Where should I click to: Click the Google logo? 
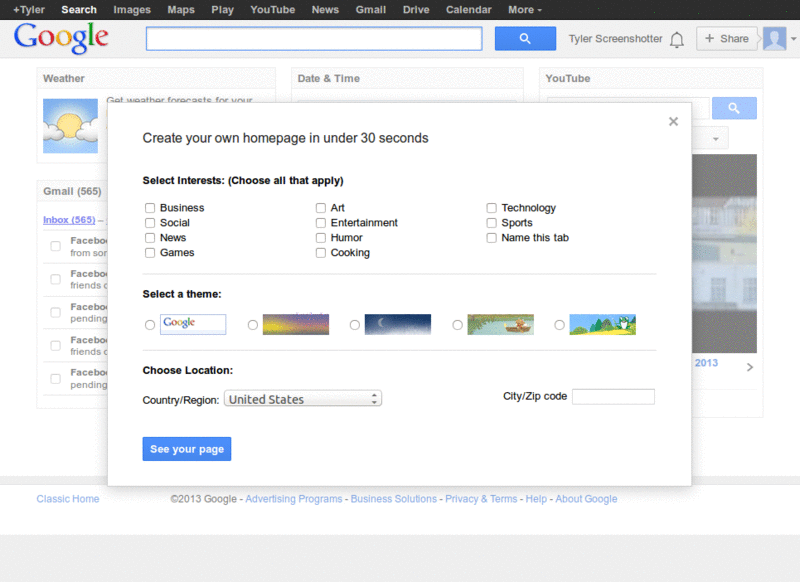click(61, 38)
